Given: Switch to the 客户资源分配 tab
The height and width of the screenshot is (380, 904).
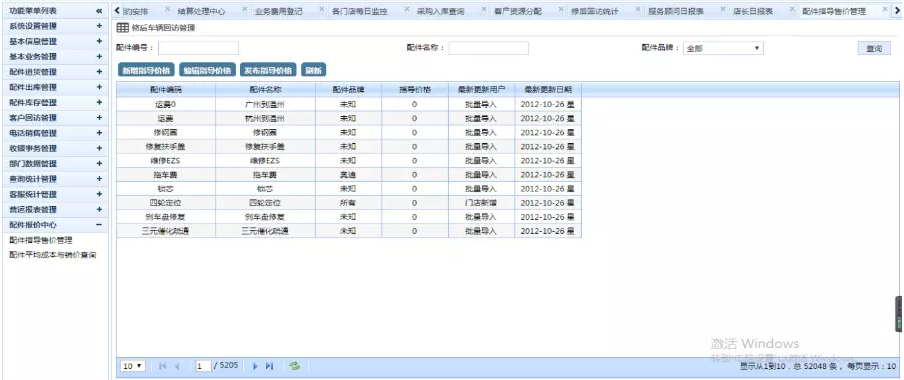Looking at the screenshot, I should pos(518,11).
